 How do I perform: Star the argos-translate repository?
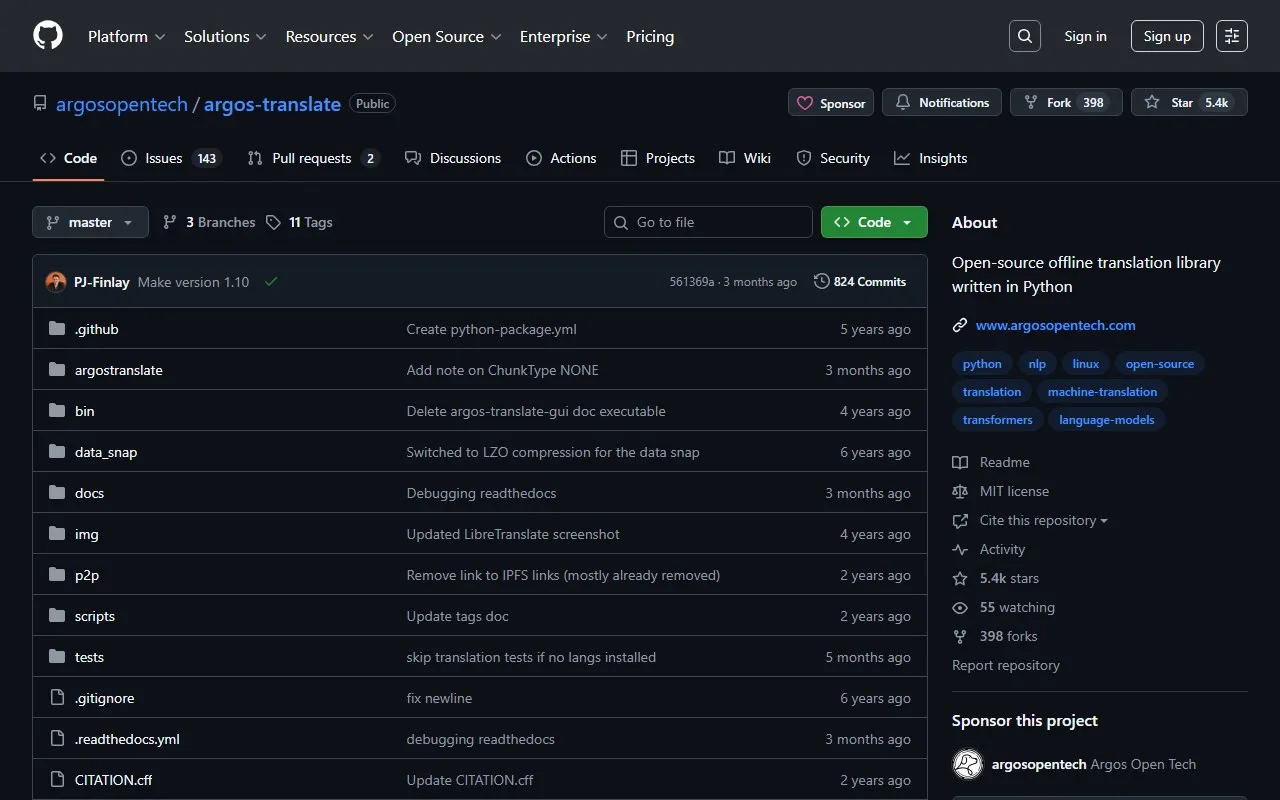[x=1170, y=103]
